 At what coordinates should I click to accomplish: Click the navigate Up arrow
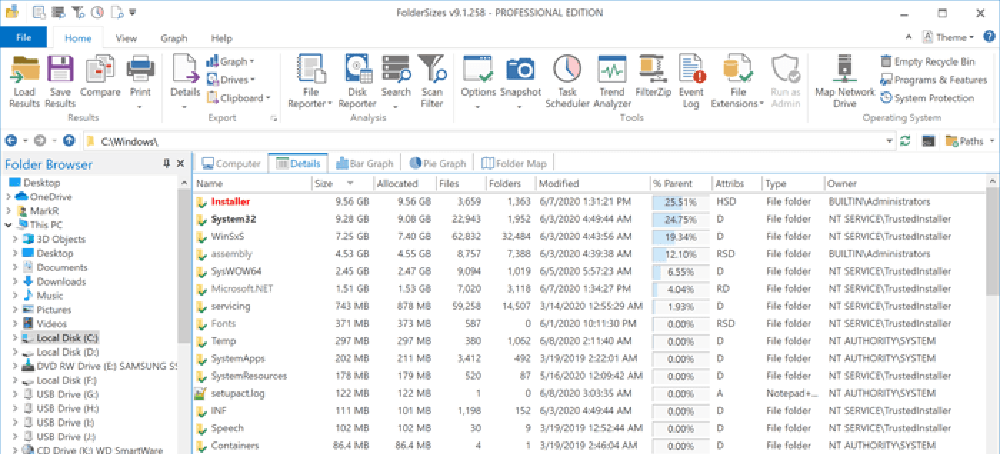click(69, 141)
